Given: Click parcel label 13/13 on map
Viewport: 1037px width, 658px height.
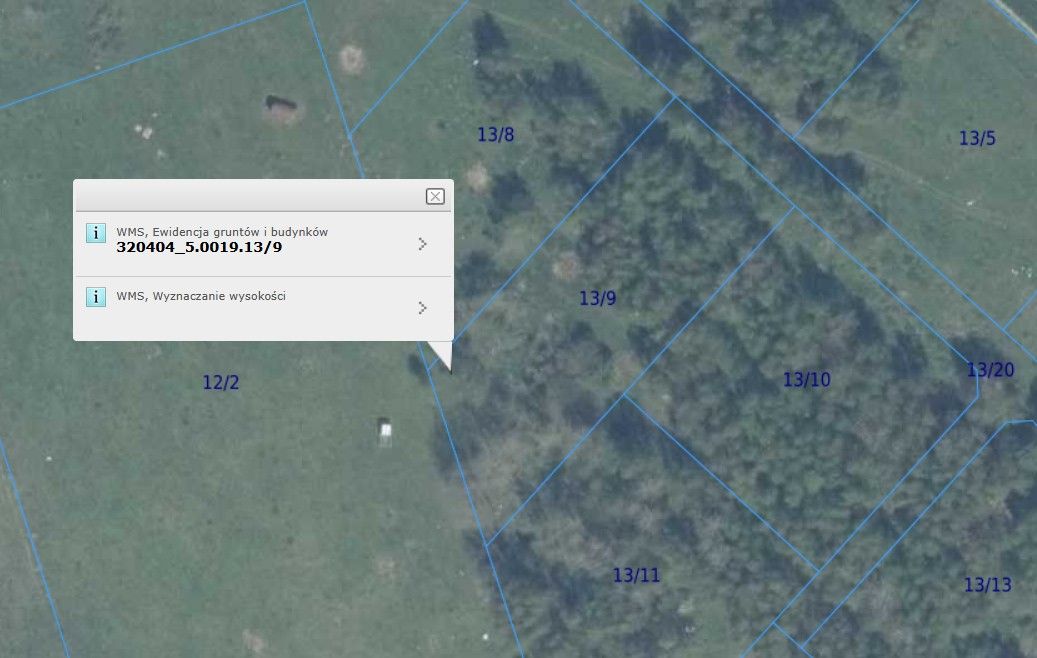Looking at the screenshot, I should tap(987, 585).
